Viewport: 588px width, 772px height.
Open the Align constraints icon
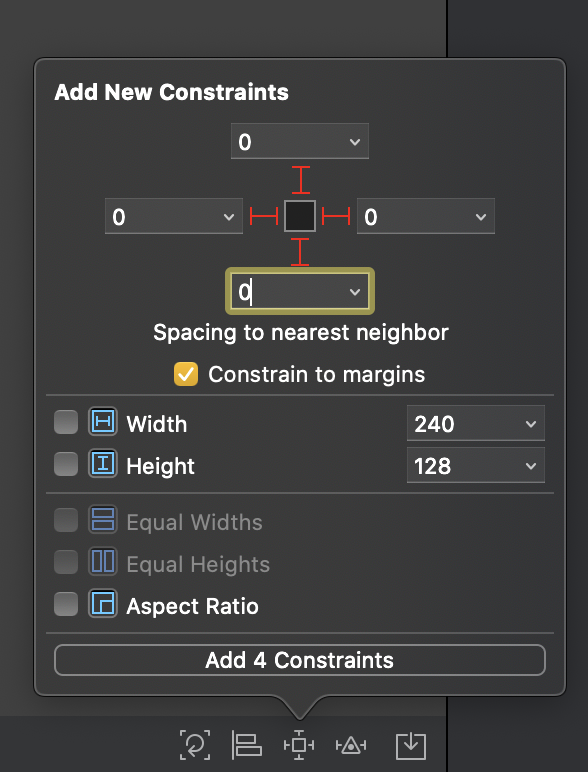246,745
